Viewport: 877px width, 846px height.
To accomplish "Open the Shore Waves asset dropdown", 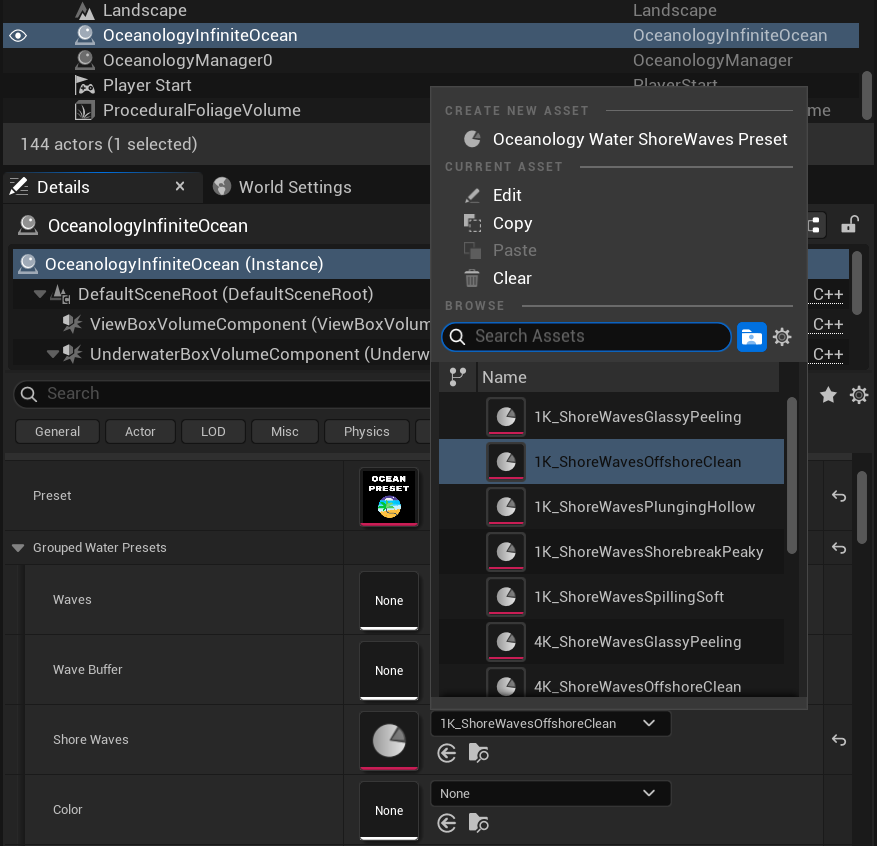I will [550, 723].
